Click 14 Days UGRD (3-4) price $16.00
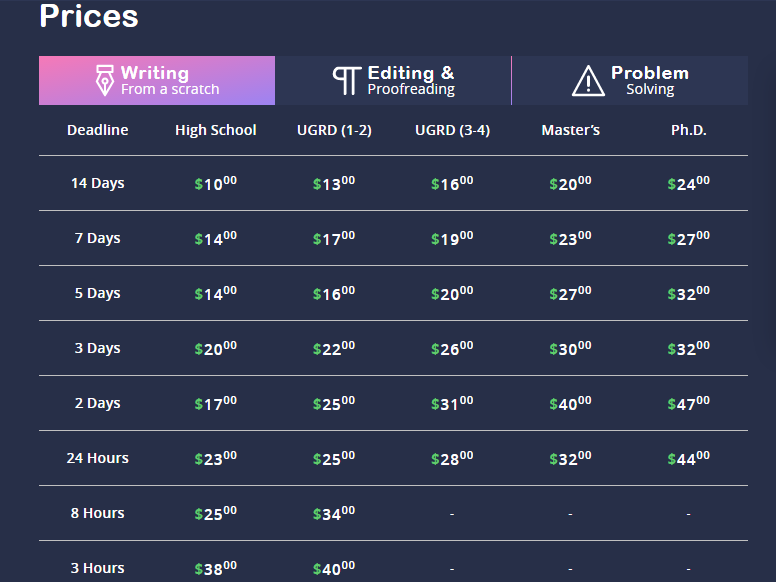This screenshot has width=776, height=582. [452, 183]
